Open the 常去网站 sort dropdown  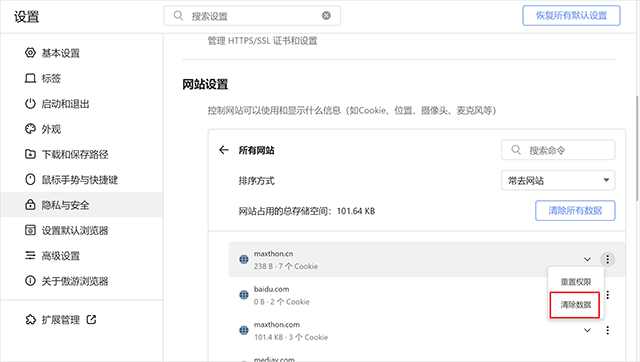coord(558,180)
